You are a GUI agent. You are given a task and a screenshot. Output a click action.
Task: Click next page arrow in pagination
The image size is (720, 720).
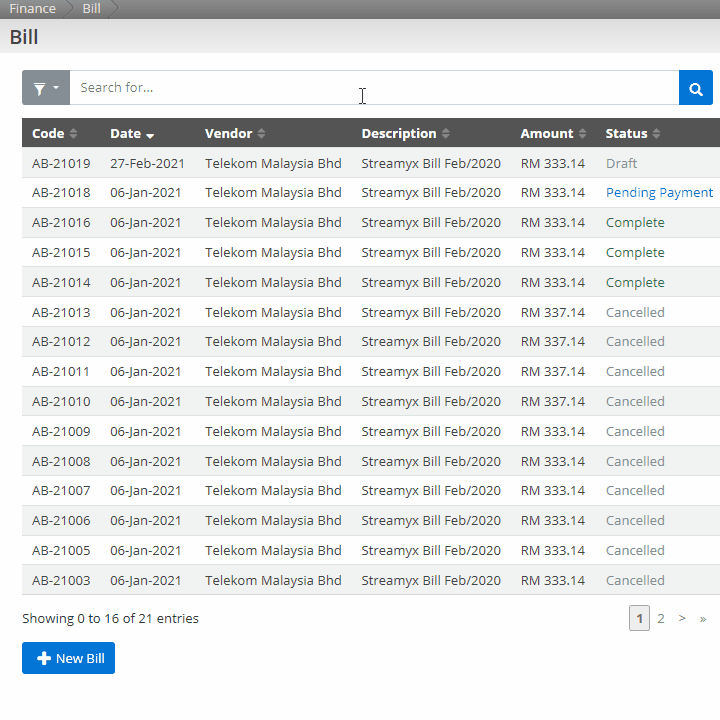[682, 619]
